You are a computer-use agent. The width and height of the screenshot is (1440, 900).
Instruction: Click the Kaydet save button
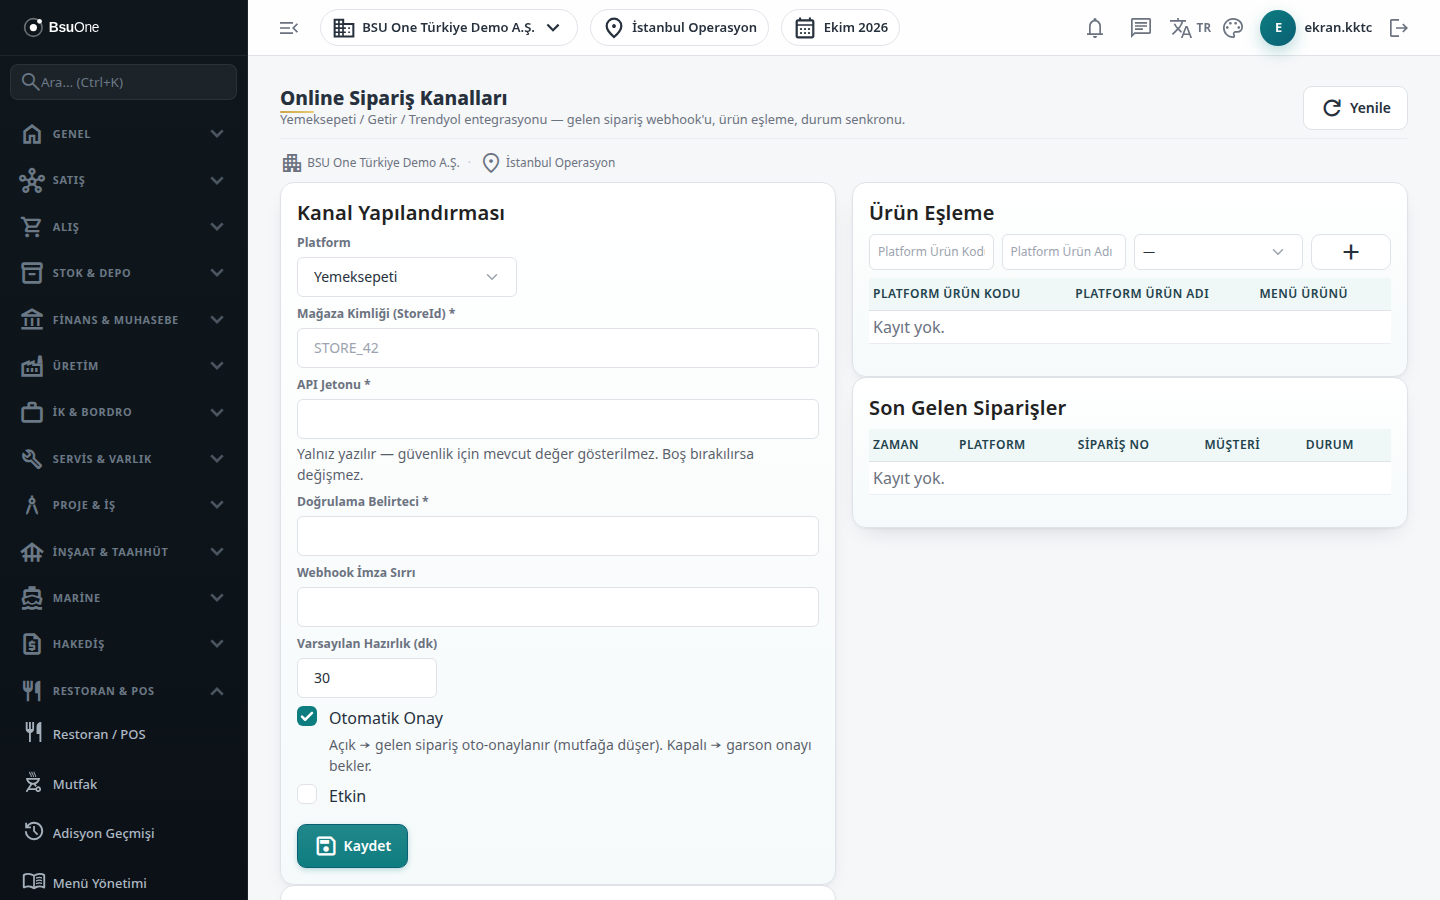pyautogui.click(x=352, y=846)
